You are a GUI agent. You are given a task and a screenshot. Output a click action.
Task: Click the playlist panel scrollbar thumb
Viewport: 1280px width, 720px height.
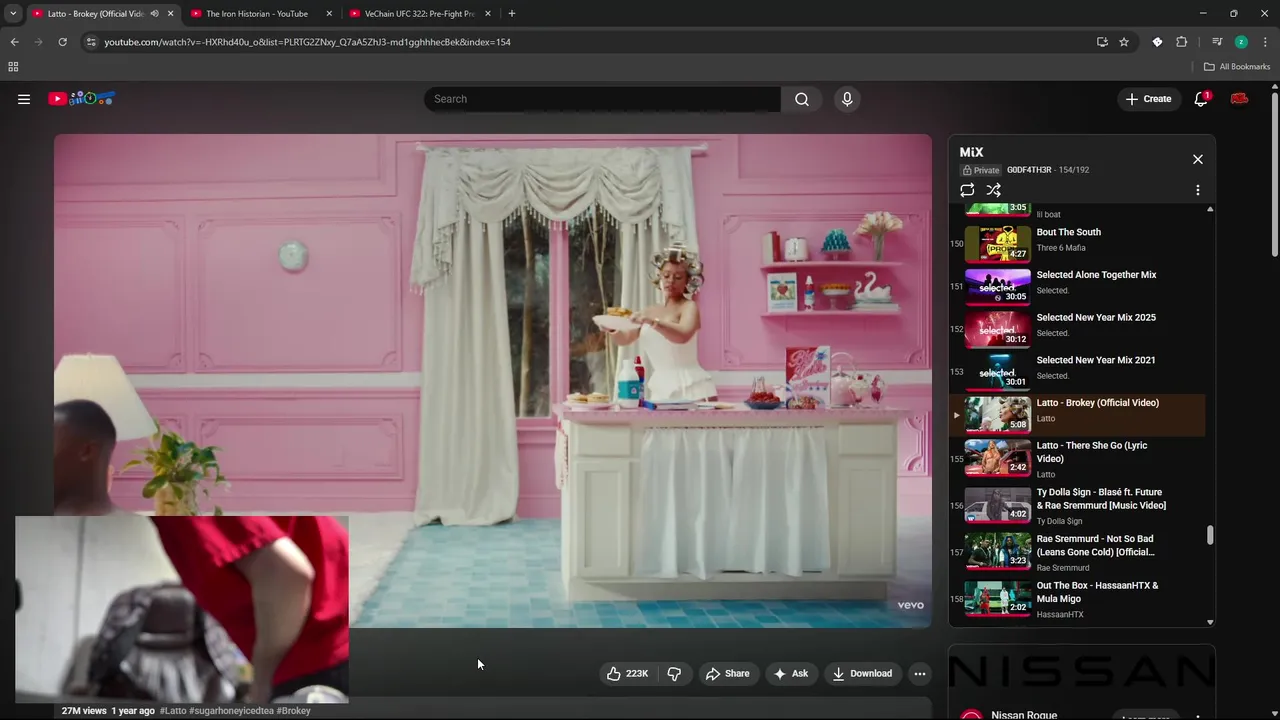coord(1210,536)
